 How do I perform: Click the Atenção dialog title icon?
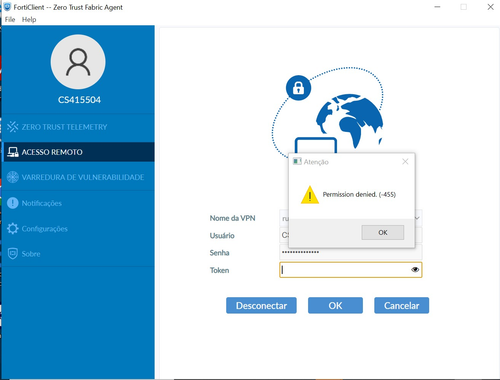click(297, 162)
